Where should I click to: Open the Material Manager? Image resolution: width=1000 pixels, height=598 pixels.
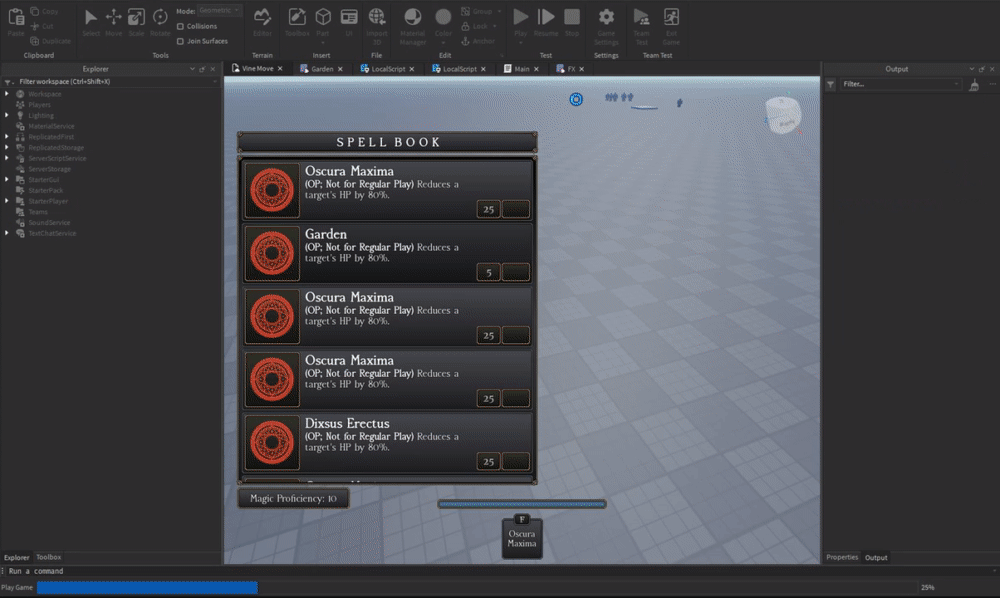[413, 17]
